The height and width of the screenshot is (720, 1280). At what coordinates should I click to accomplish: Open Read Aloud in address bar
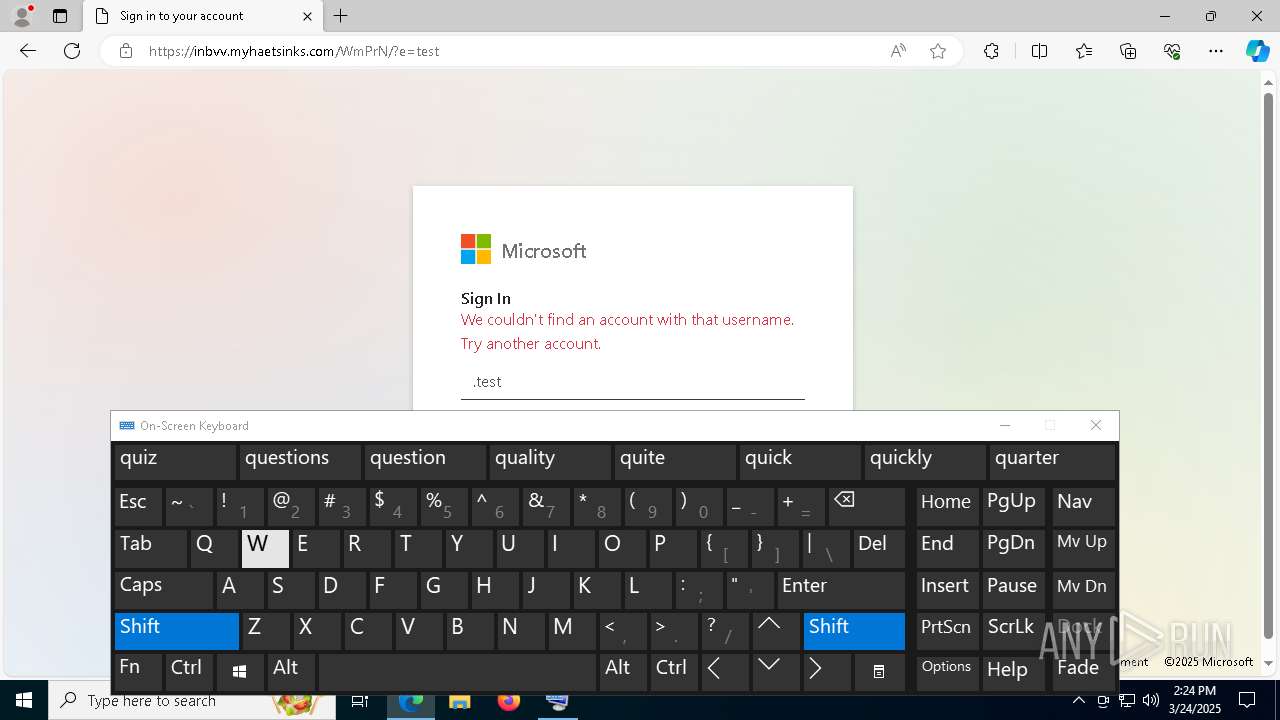[x=898, y=51]
